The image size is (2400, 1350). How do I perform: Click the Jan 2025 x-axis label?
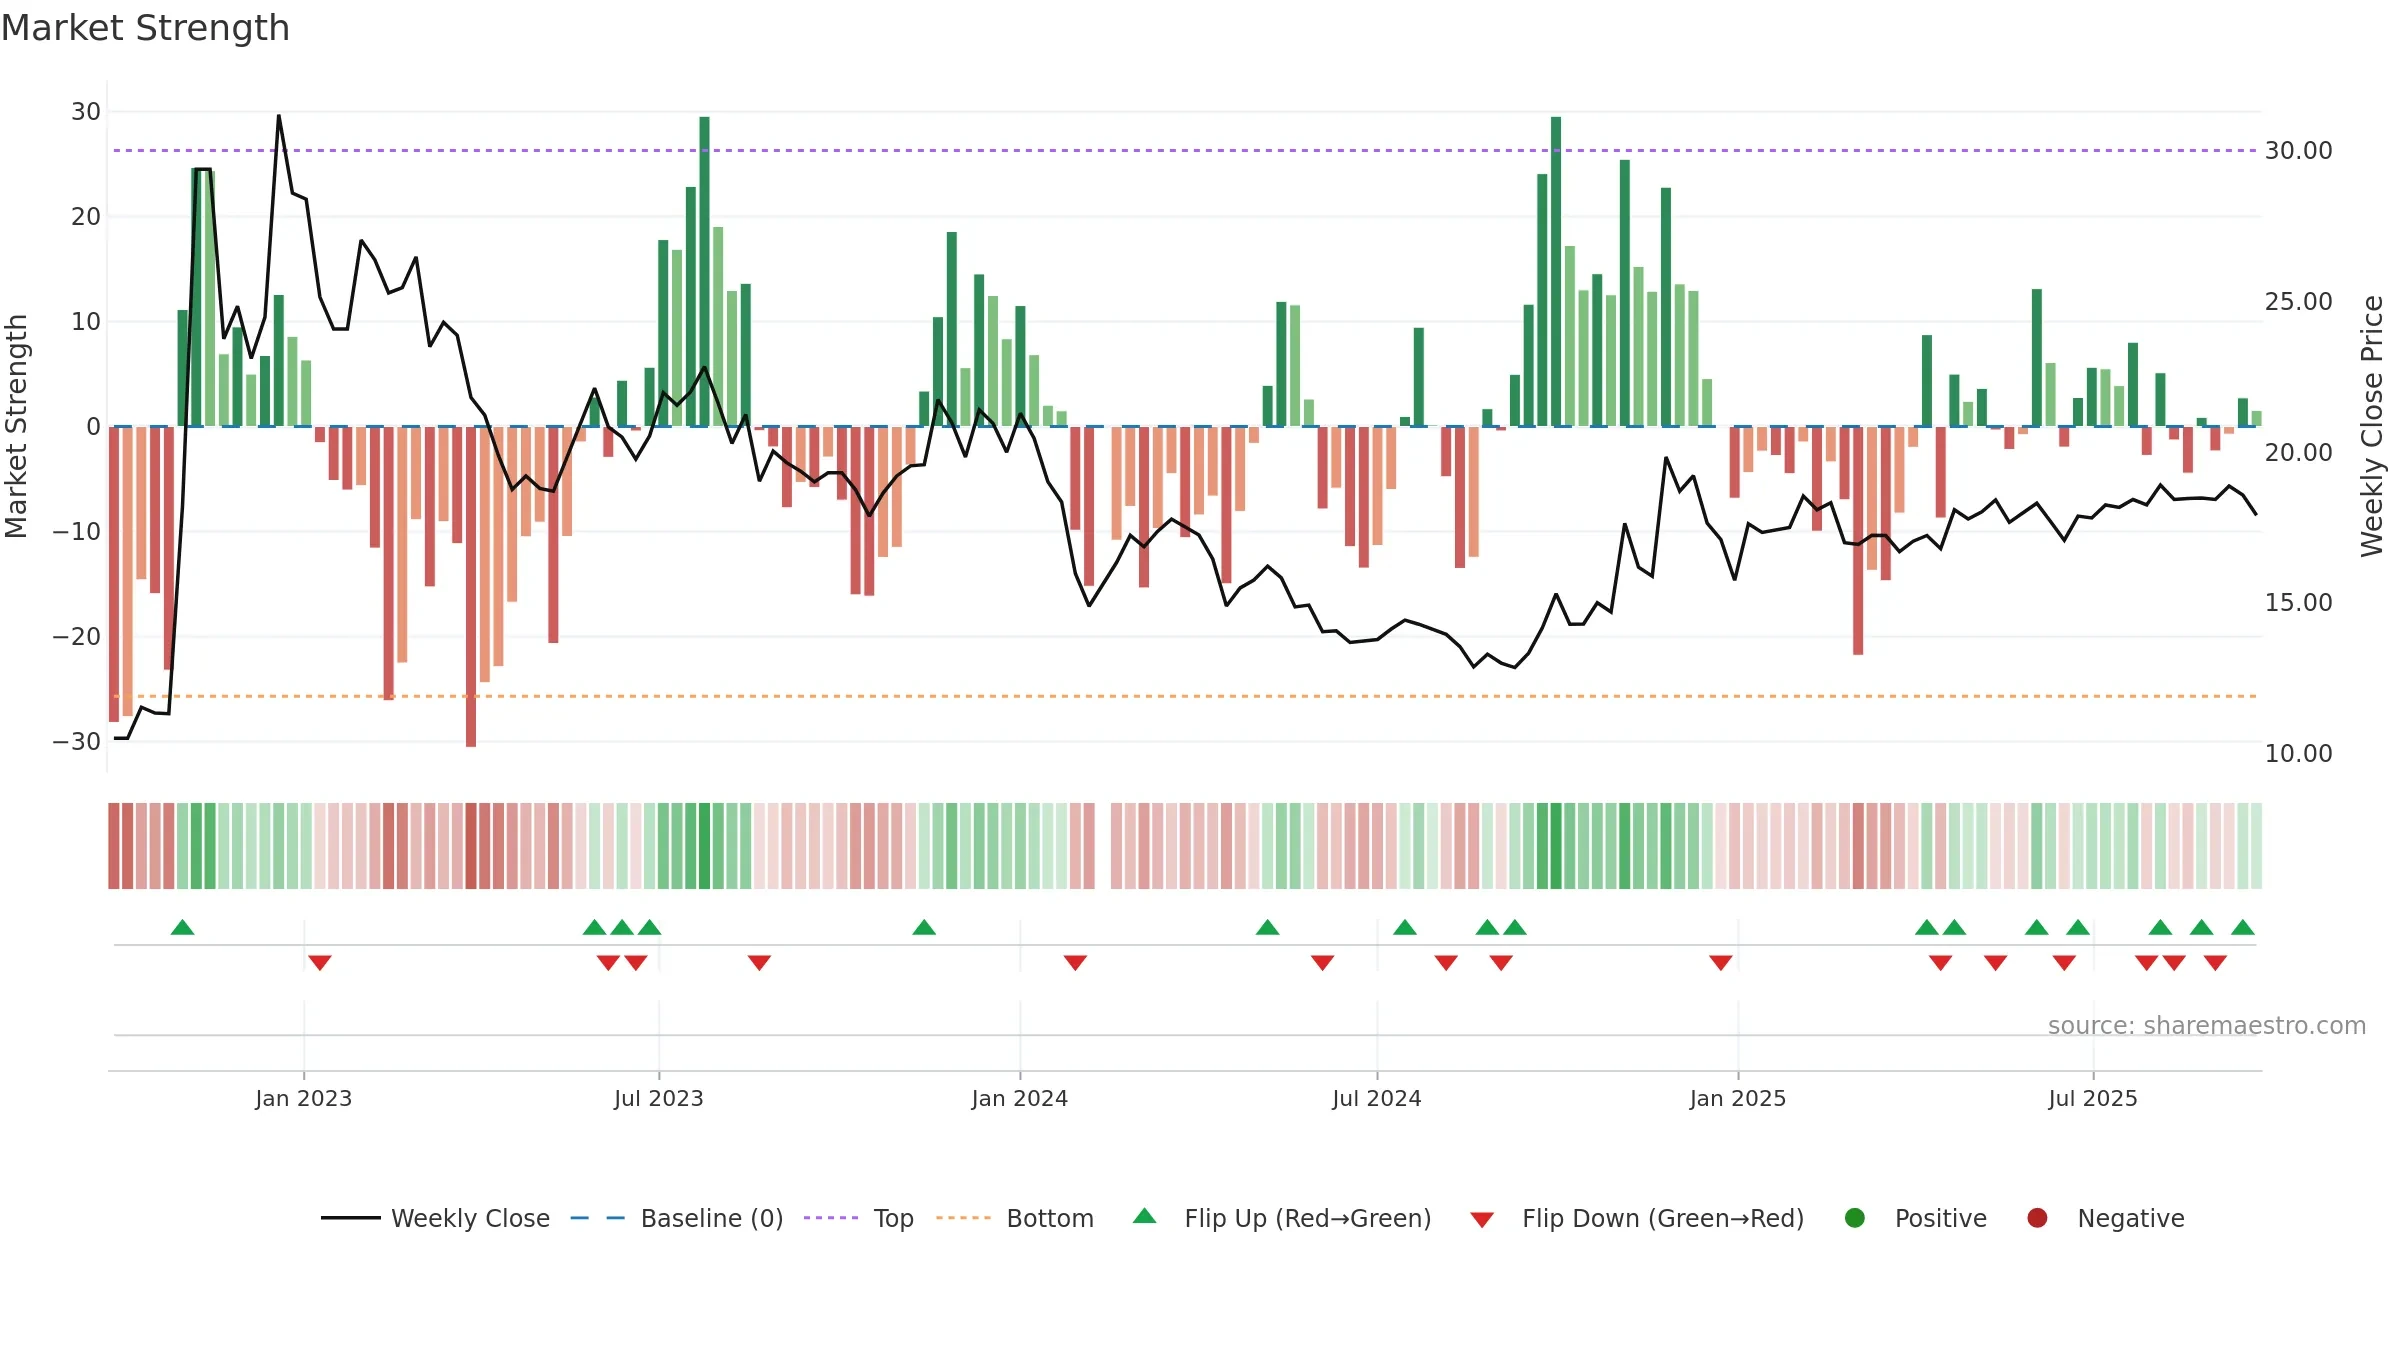click(1738, 1098)
